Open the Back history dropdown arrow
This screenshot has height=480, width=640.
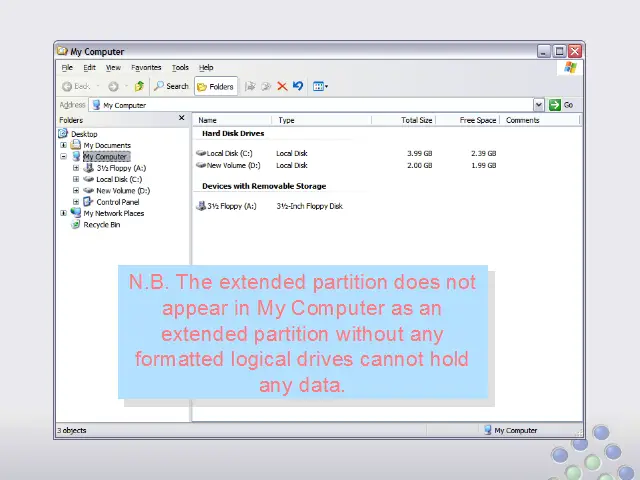click(x=98, y=86)
